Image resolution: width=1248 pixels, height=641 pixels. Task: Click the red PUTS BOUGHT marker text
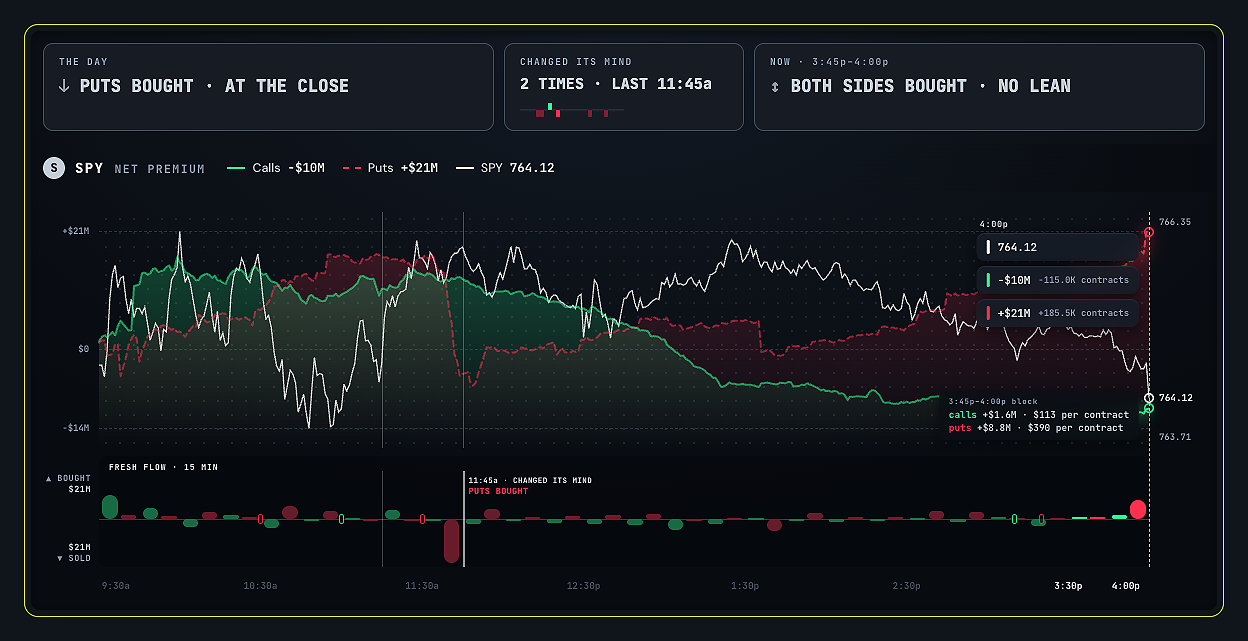click(x=498, y=491)
